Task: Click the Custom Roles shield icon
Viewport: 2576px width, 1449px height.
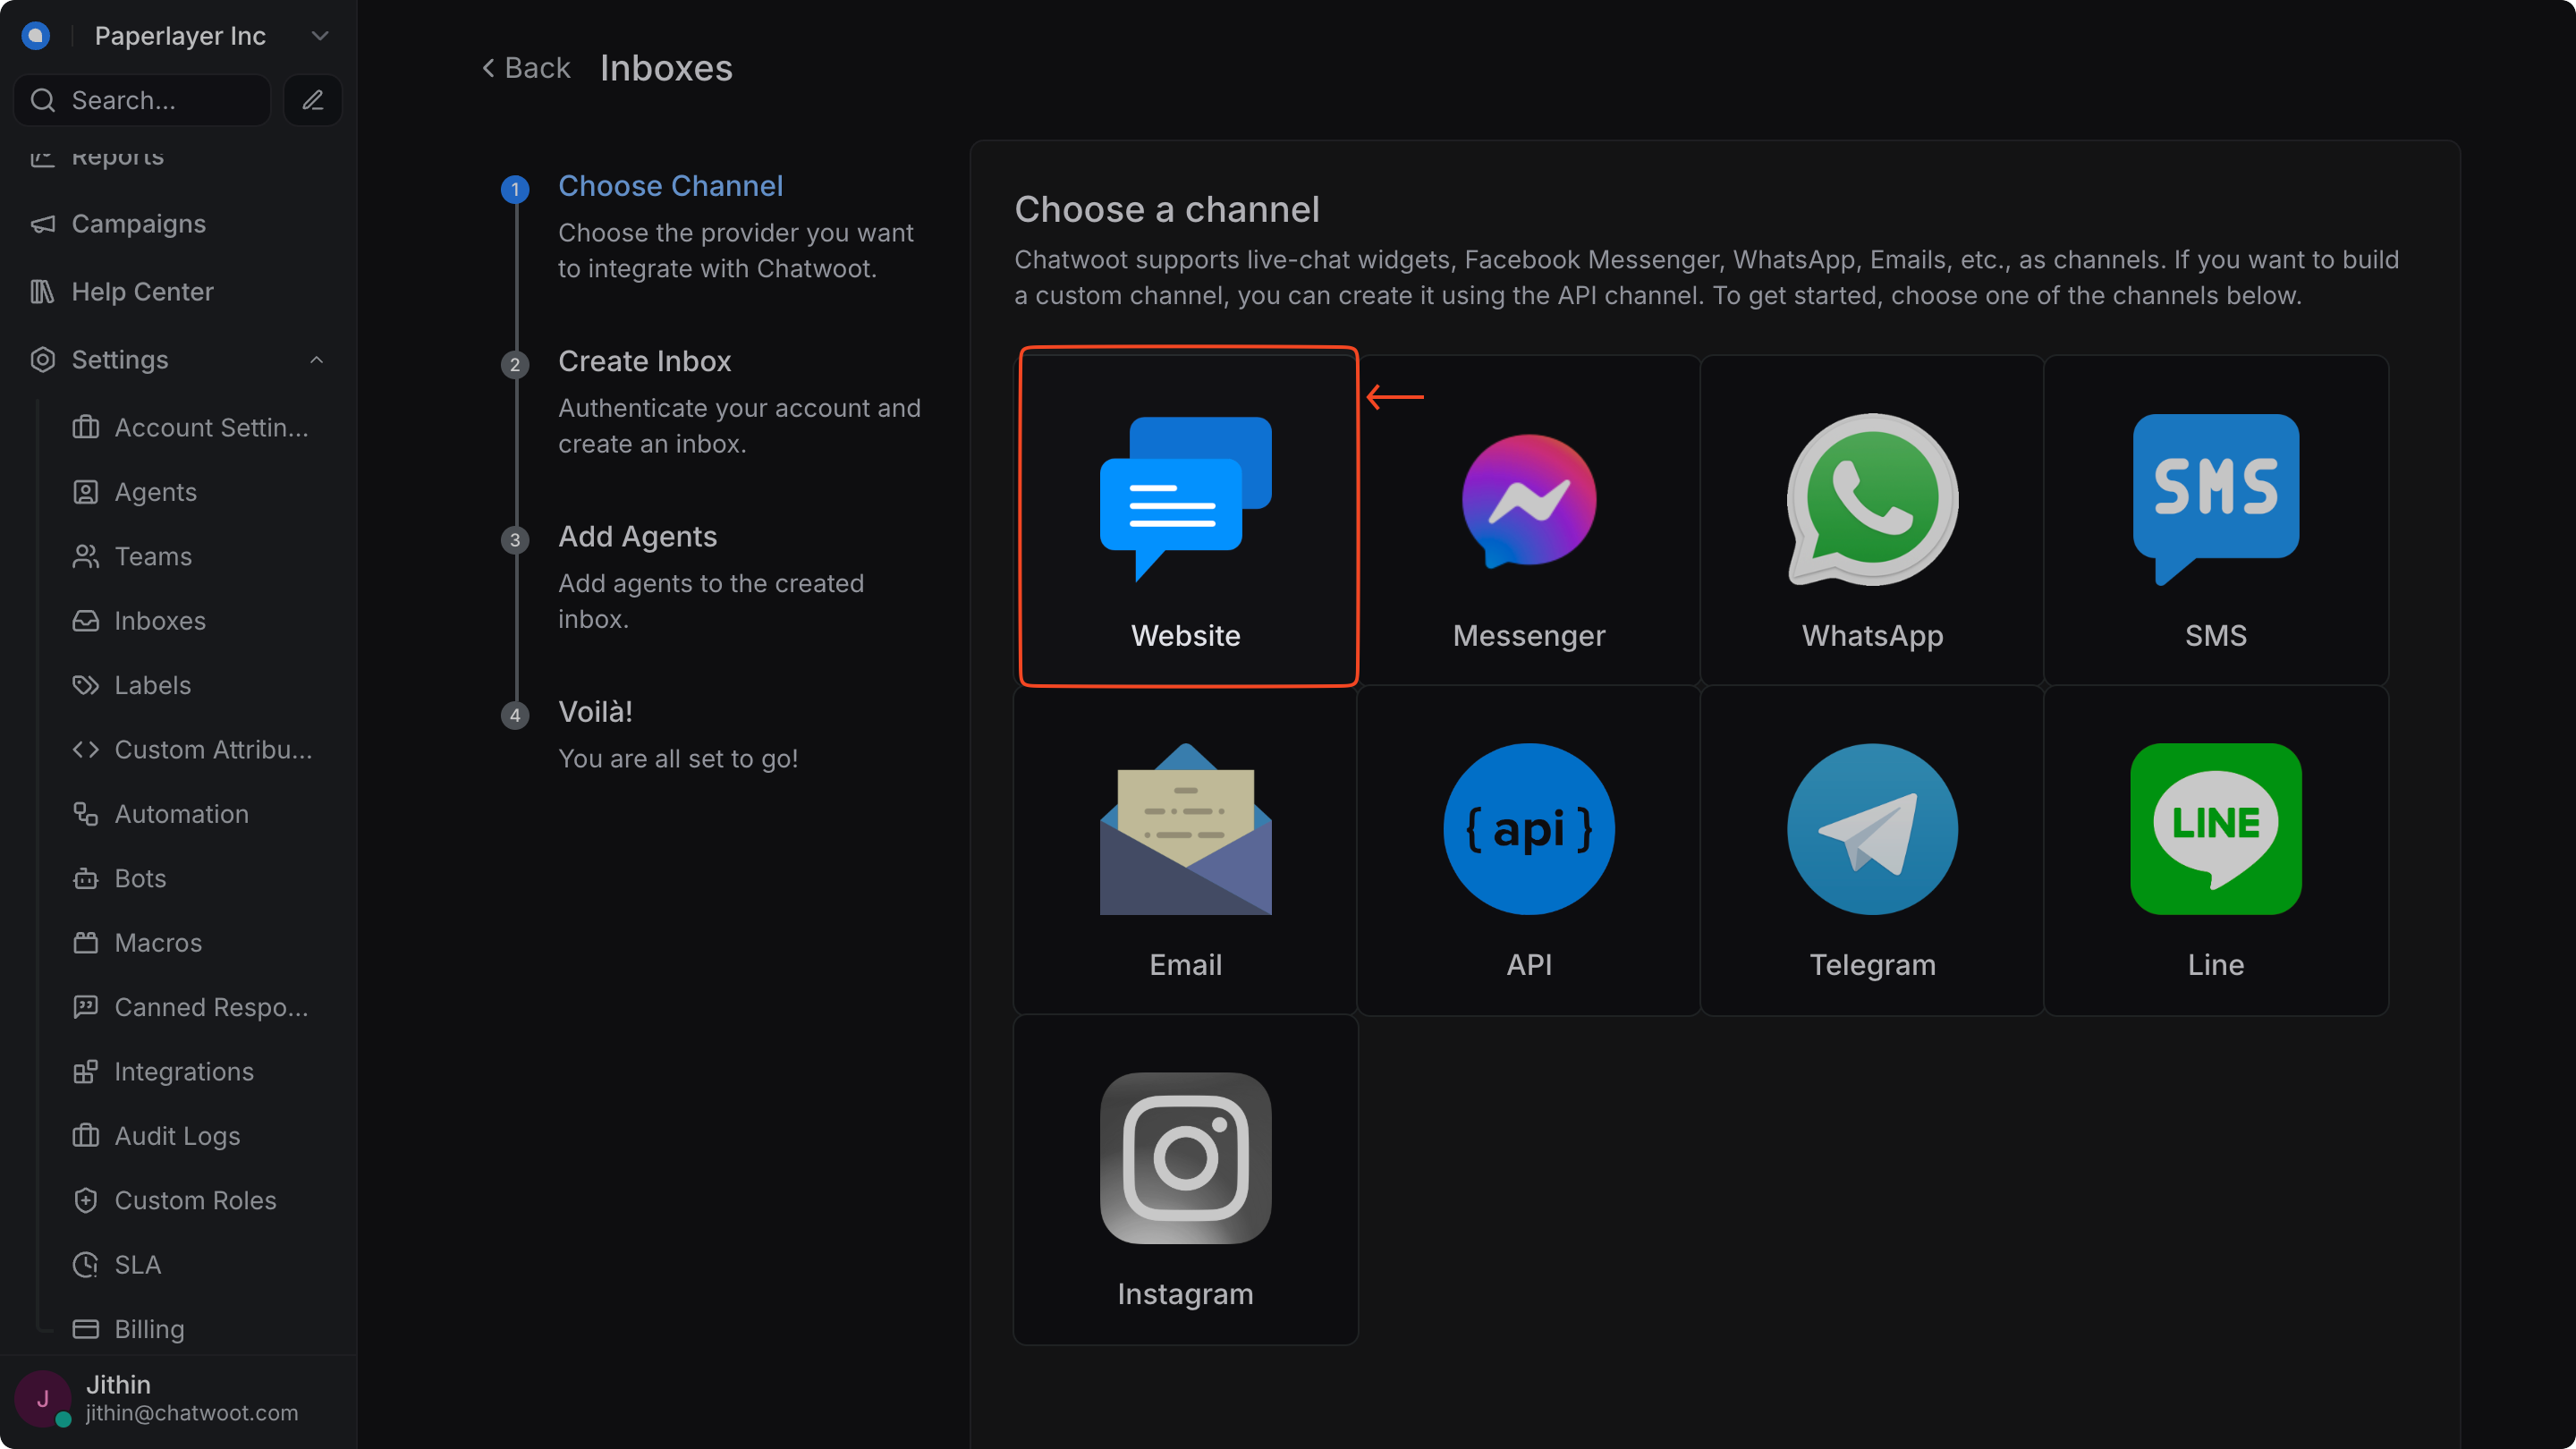Action: [86, 1200]
